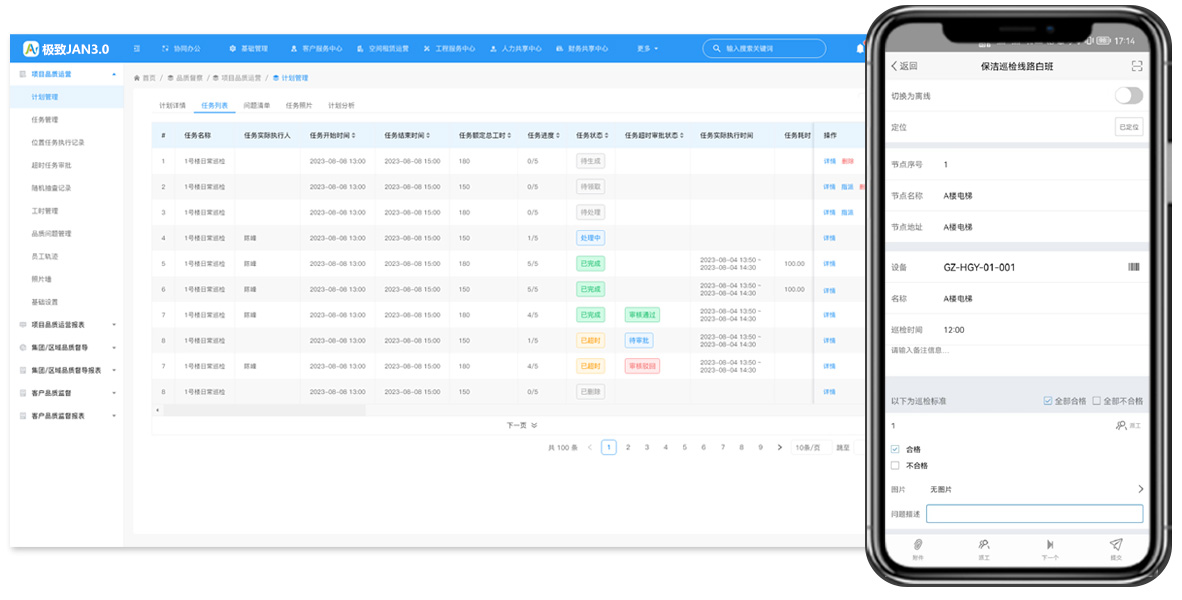This screenshot has width=1182, height=600.
Task: Click the scan icon in phone header
Action: pyautogui.click(x=1137, y=66)
